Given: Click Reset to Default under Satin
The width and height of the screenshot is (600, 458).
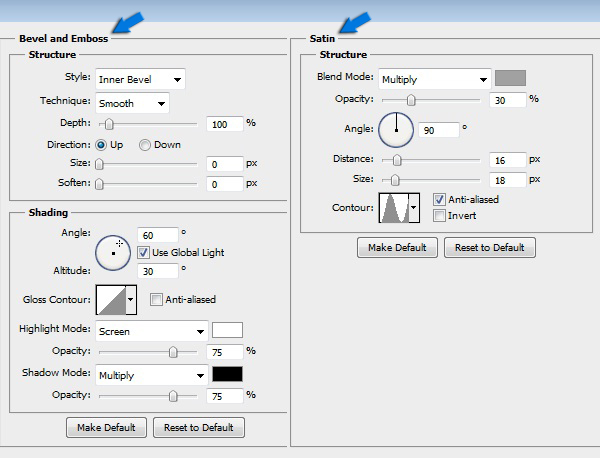Looking at the screenshot, I should [x=490, y=247].
